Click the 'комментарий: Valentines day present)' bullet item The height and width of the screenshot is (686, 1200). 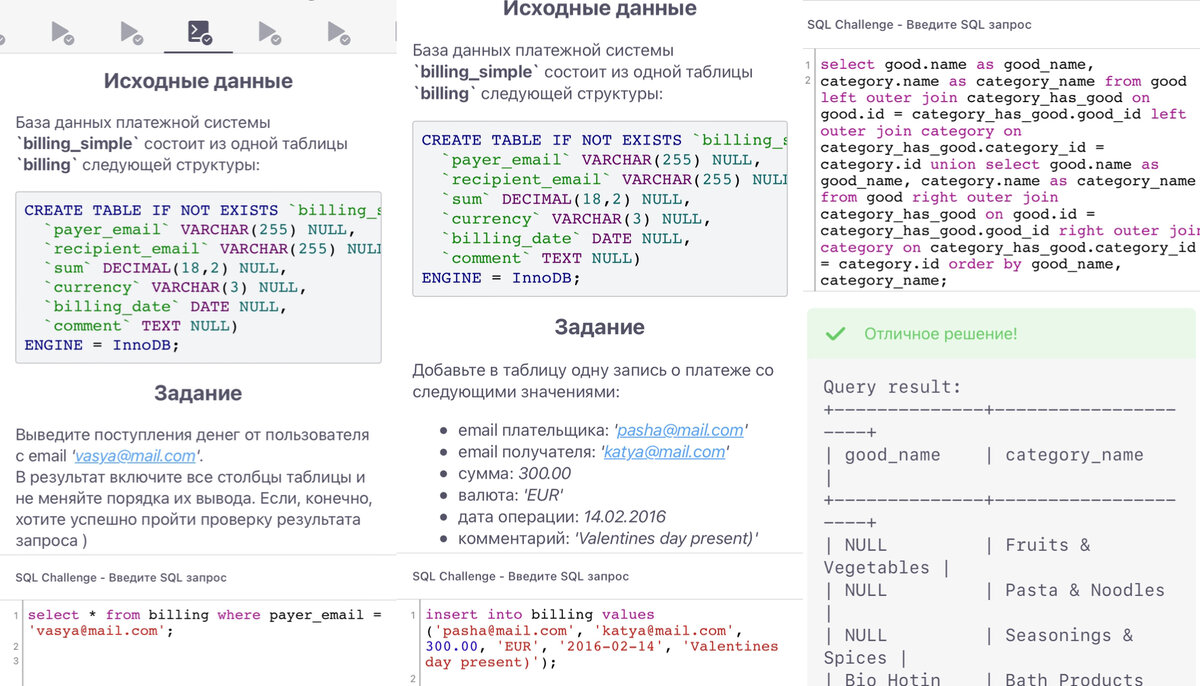pyautogui.click(x=608, y=539)
